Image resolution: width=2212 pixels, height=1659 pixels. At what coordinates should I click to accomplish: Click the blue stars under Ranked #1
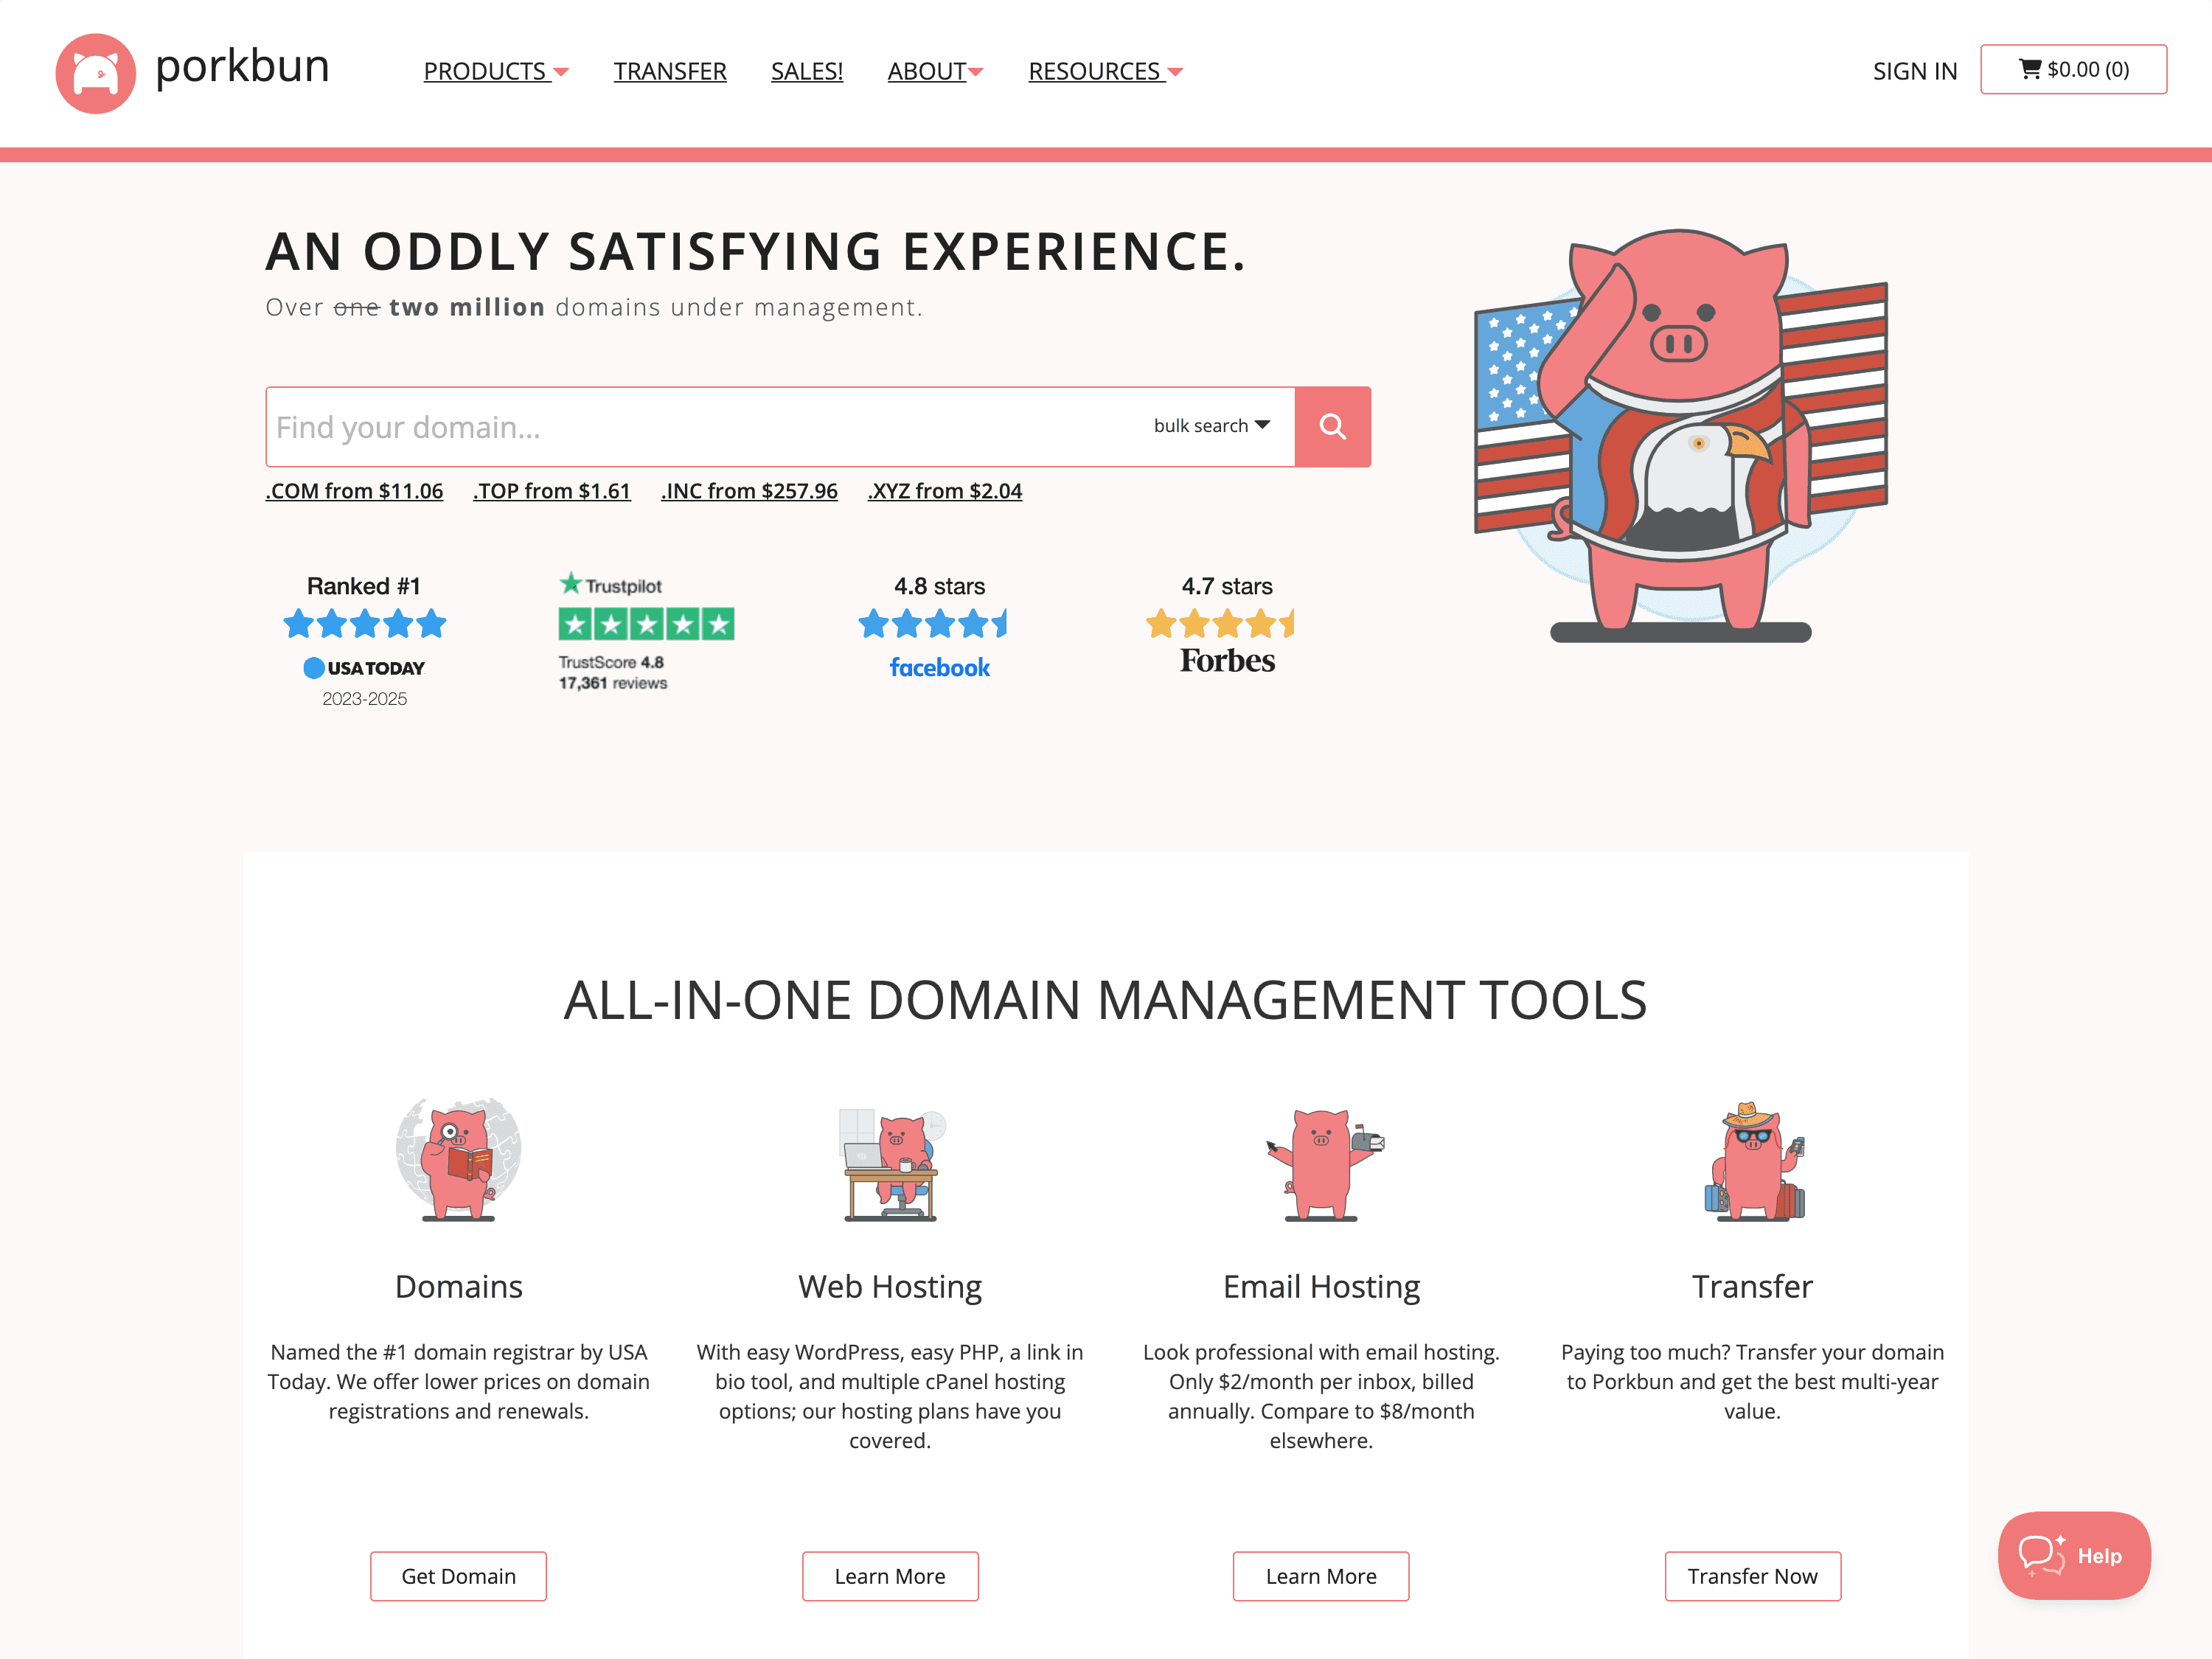click(x=364, y=624)
